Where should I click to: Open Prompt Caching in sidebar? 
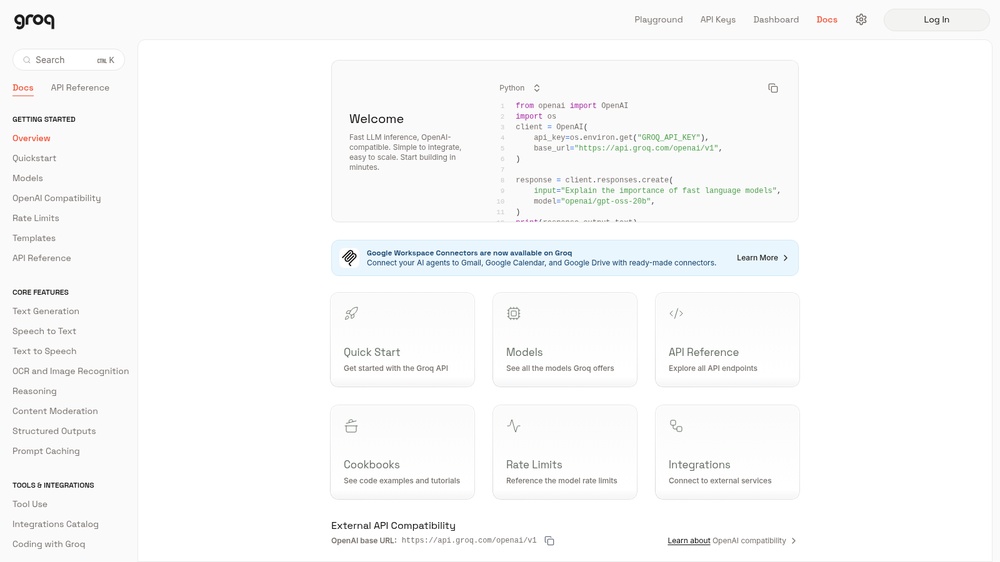46,451
